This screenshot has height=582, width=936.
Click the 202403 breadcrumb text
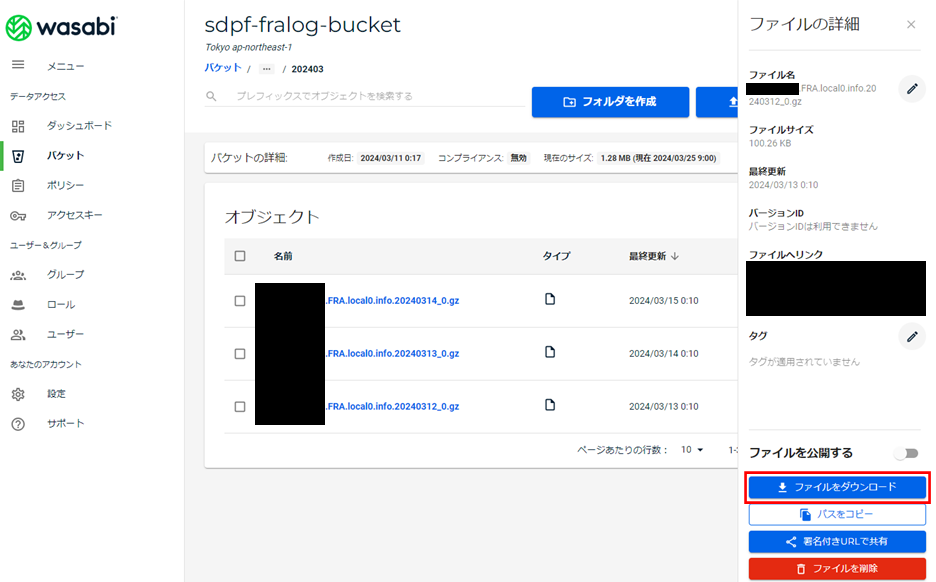(307, 69)
